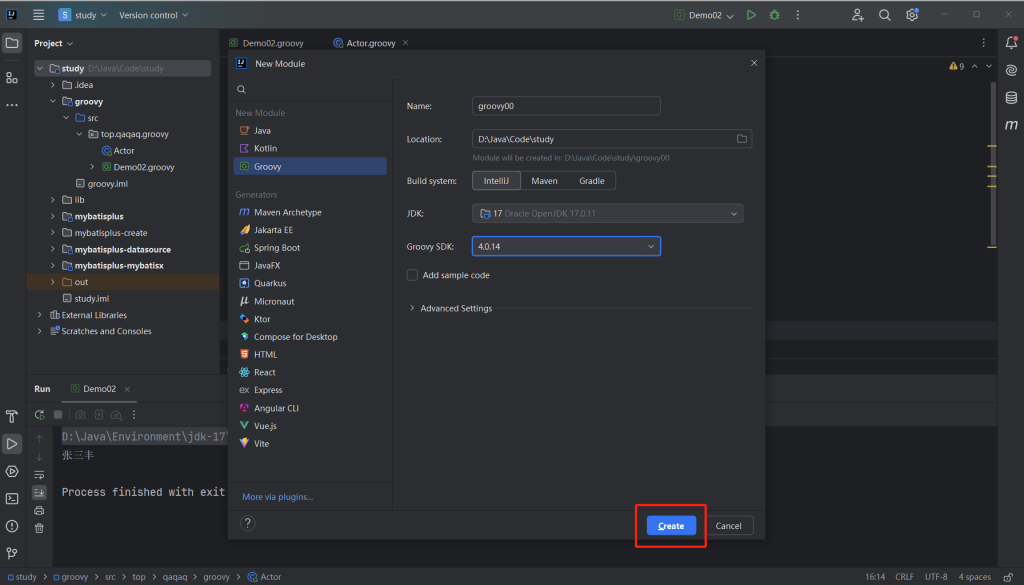Open Demo02 run configuration dropdown
Screen dimensions: 1024x585
[704, 14]
